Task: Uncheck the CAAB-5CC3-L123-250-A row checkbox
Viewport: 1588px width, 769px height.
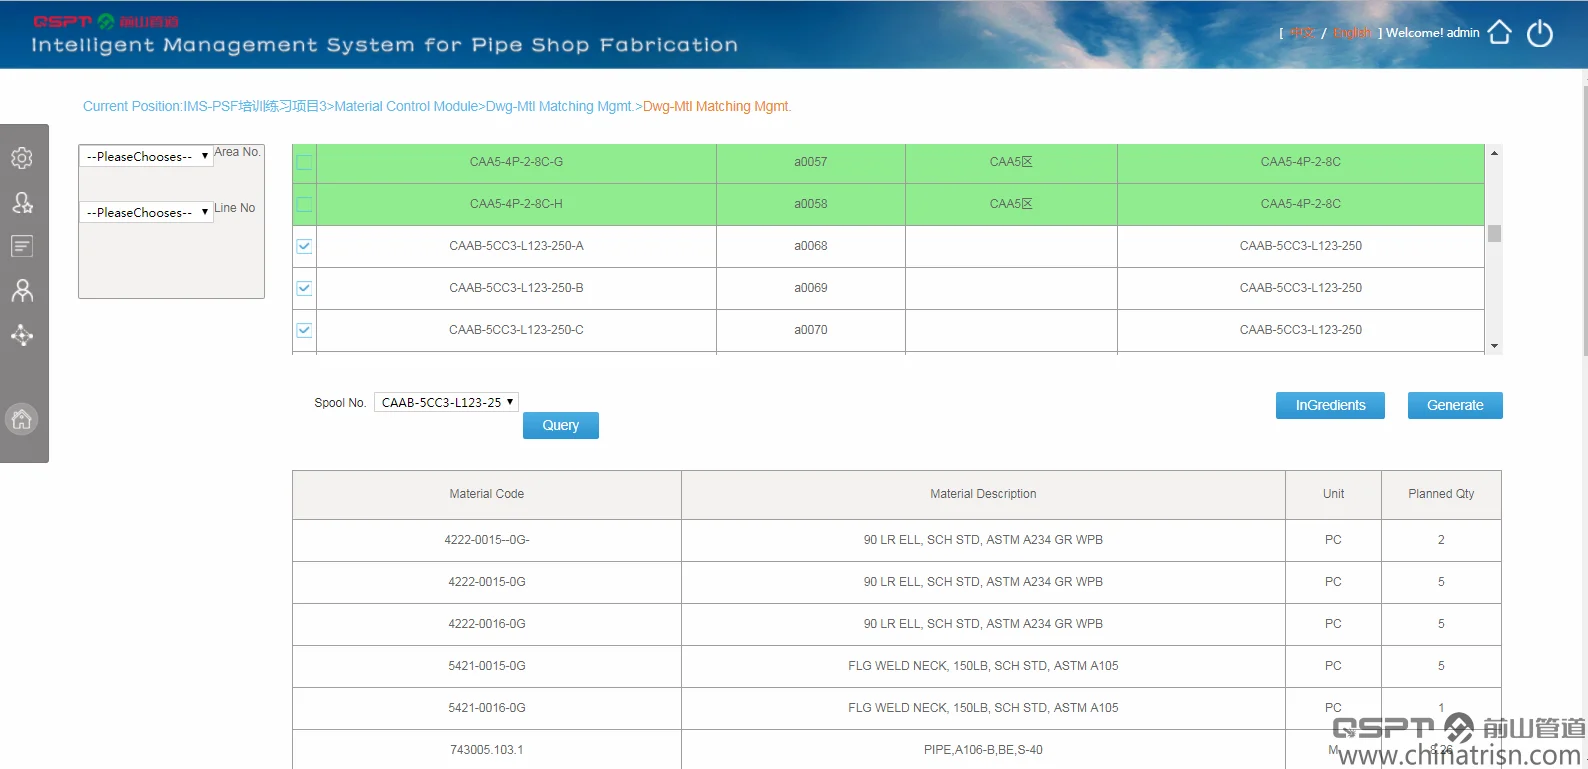Action: (x=304, y=246)
